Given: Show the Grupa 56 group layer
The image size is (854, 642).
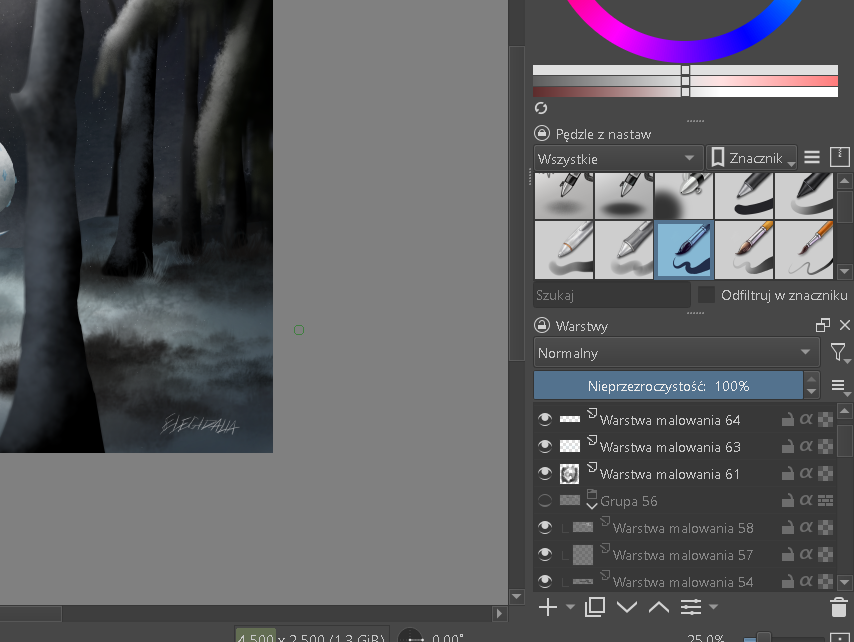Looking at the screenshot, I should tap(545, 501).
